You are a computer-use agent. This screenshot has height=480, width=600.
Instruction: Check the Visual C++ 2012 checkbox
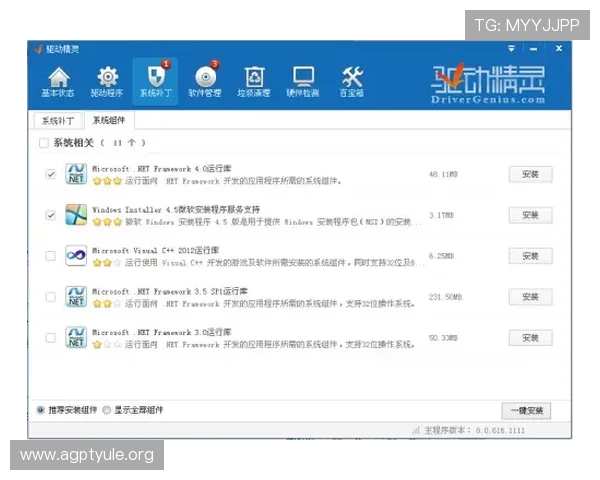51,256
